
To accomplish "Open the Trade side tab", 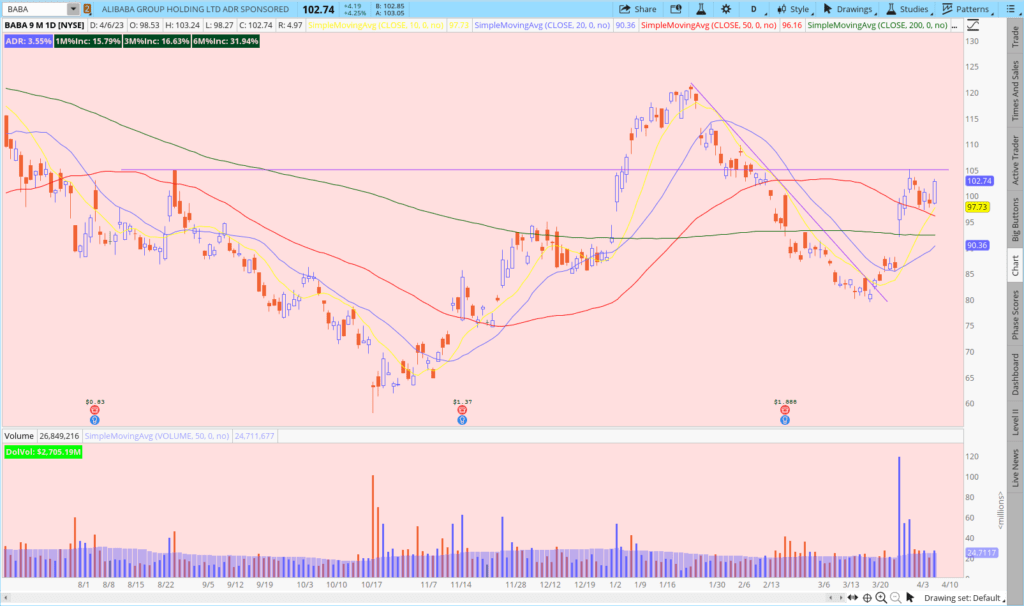I will (1015, 37).
